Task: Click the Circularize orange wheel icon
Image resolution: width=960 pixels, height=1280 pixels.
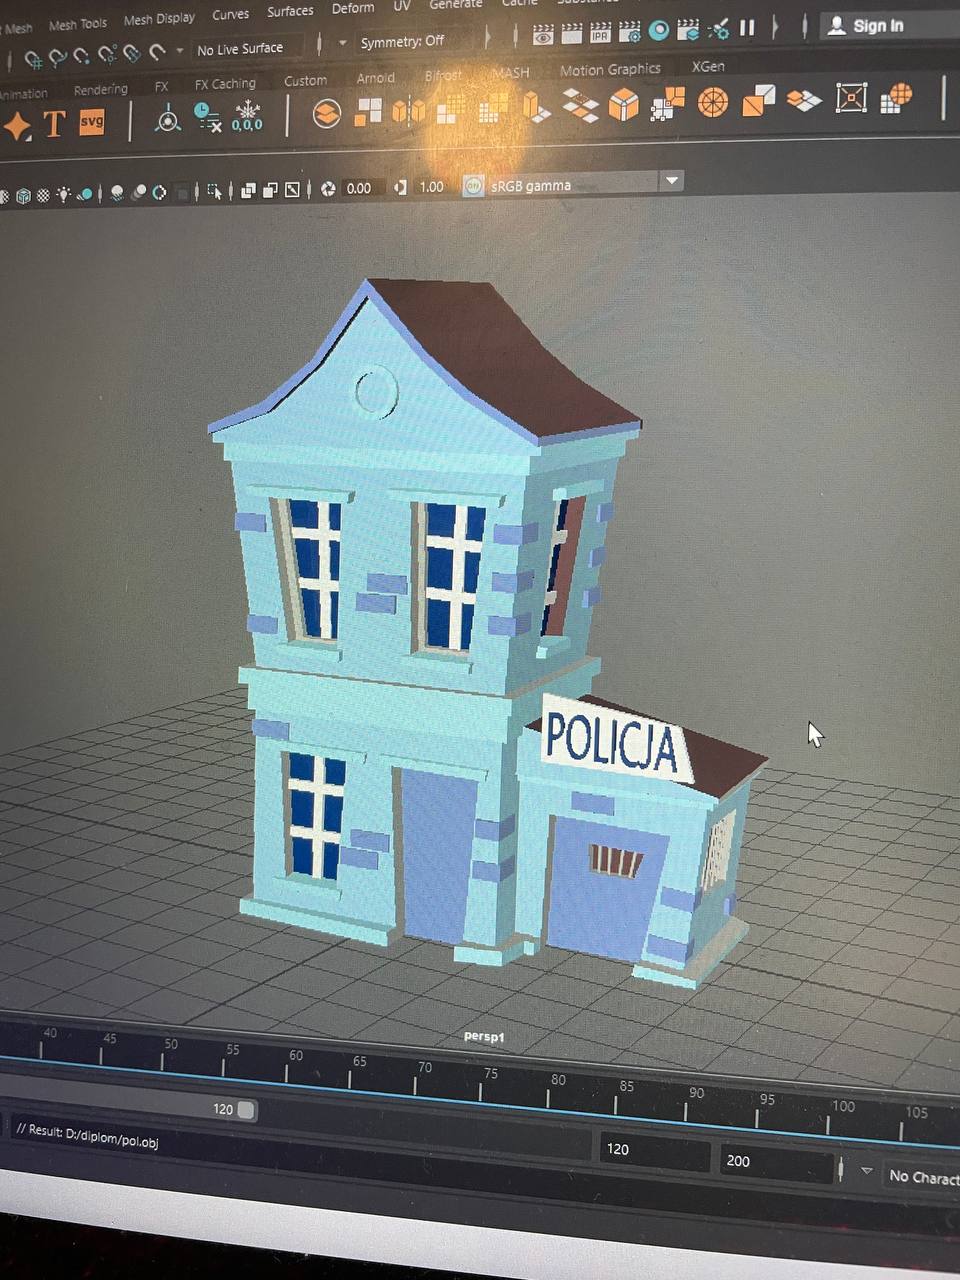Action: 712,101
